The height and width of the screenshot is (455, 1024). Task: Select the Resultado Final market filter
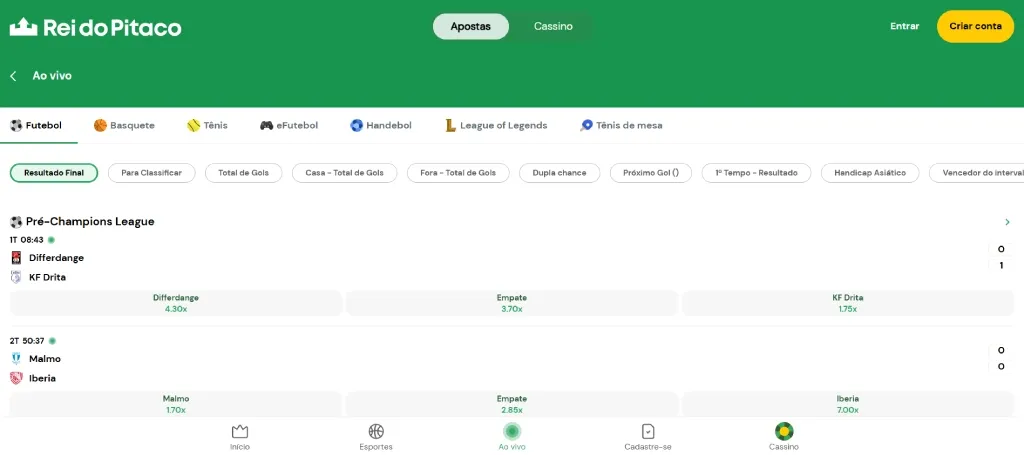point(54,173)
